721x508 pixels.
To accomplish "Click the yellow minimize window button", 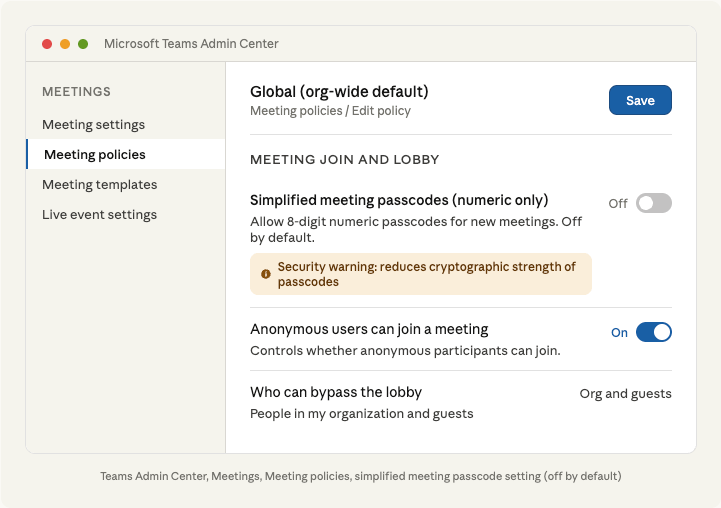I will [x=65, y=44].
